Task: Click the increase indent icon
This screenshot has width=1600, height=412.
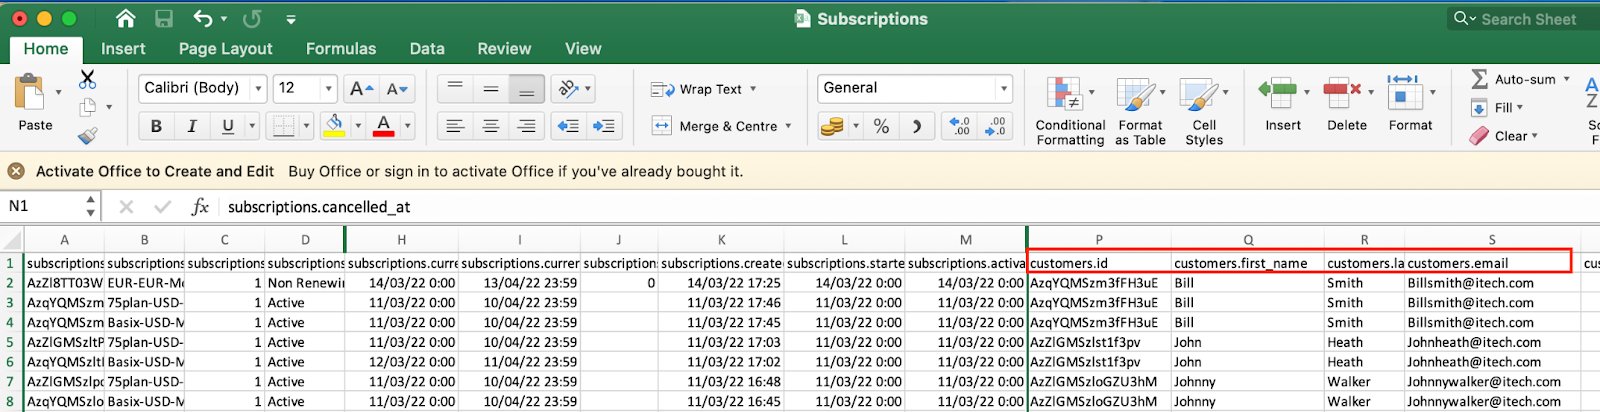Action: (x=604, y=126)
